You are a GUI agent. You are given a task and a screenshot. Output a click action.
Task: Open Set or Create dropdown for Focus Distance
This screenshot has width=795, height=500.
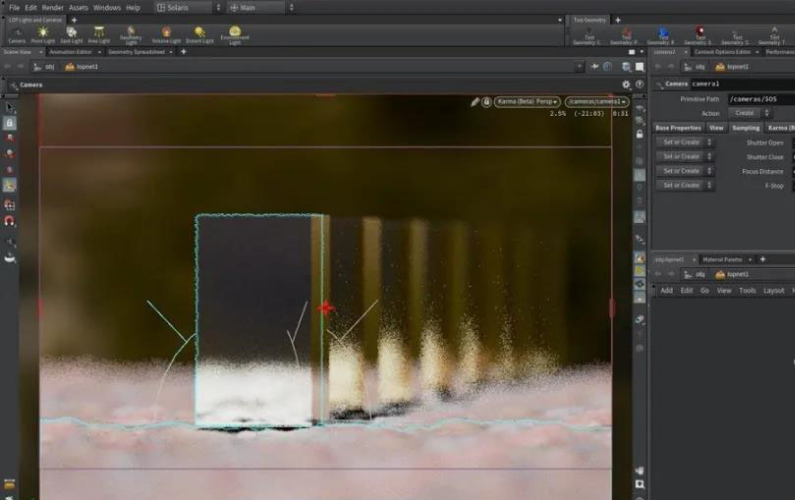[x=685, y=171]
